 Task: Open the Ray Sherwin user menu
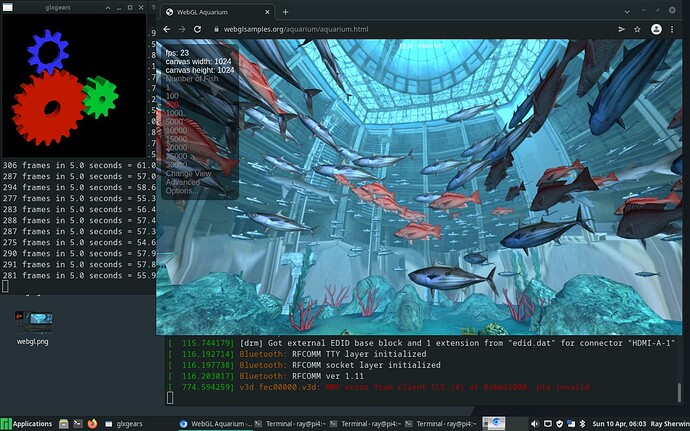point(670,424)
